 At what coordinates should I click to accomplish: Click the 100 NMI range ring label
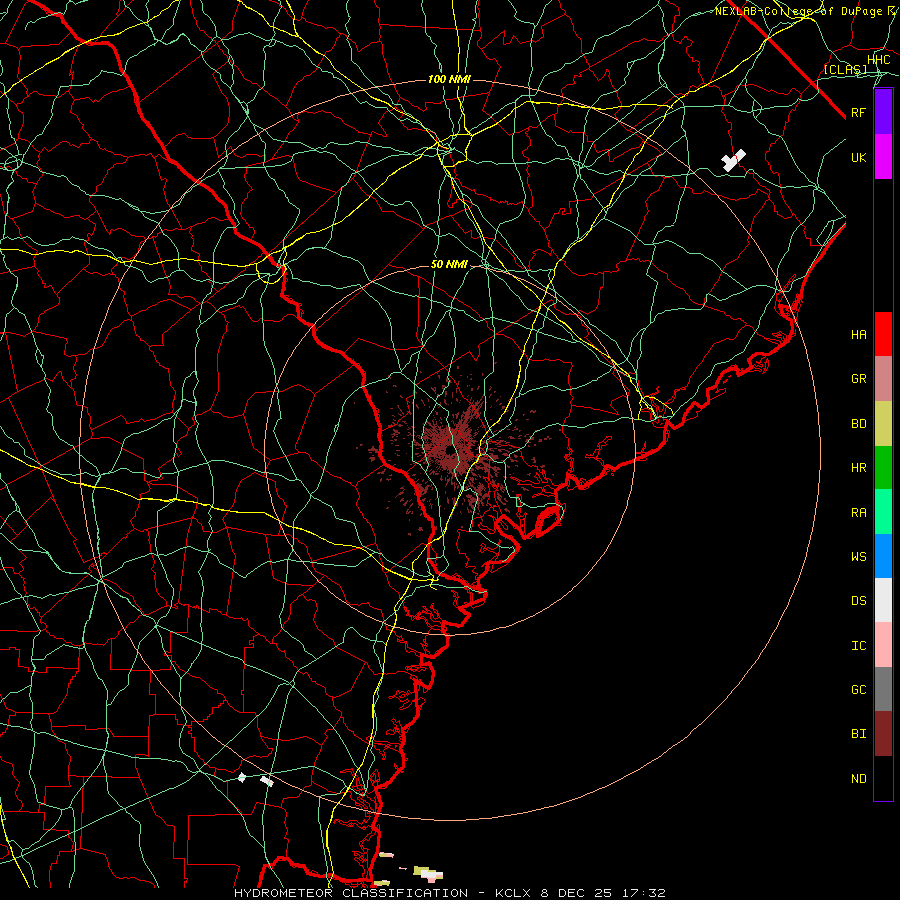449,79
